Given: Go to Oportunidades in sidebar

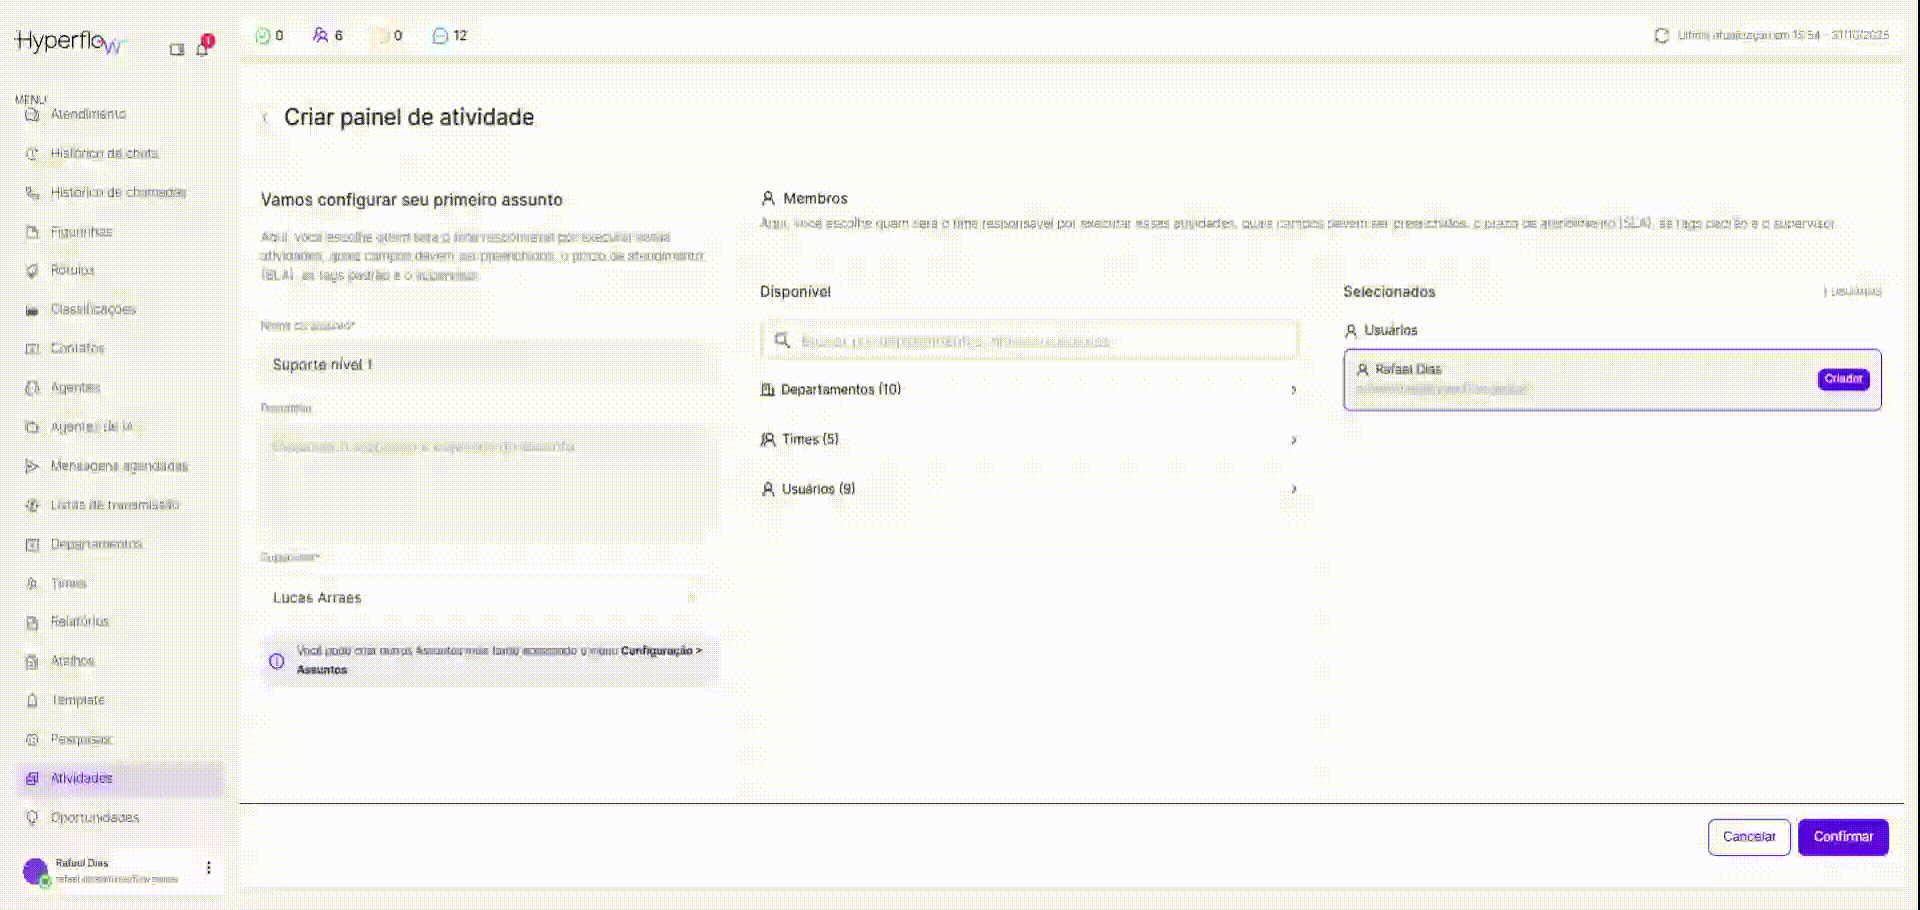Looking at the screenshot, I should click(x=95, y=818).
